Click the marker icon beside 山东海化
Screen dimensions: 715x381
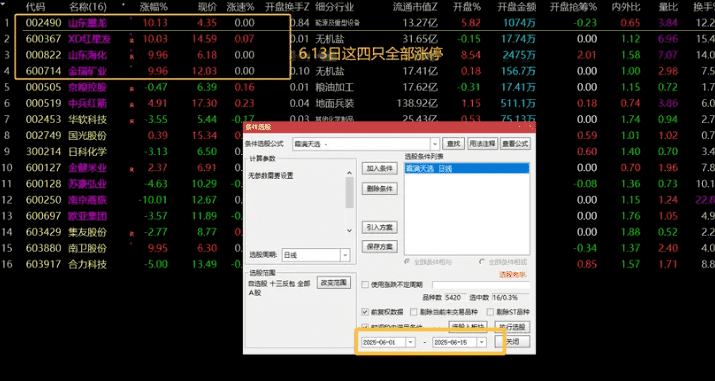tap(132, 57)
